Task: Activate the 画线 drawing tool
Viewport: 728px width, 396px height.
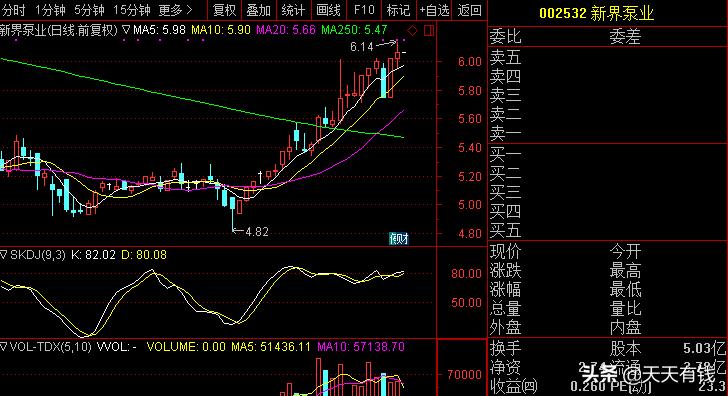Action: (328, 10)
